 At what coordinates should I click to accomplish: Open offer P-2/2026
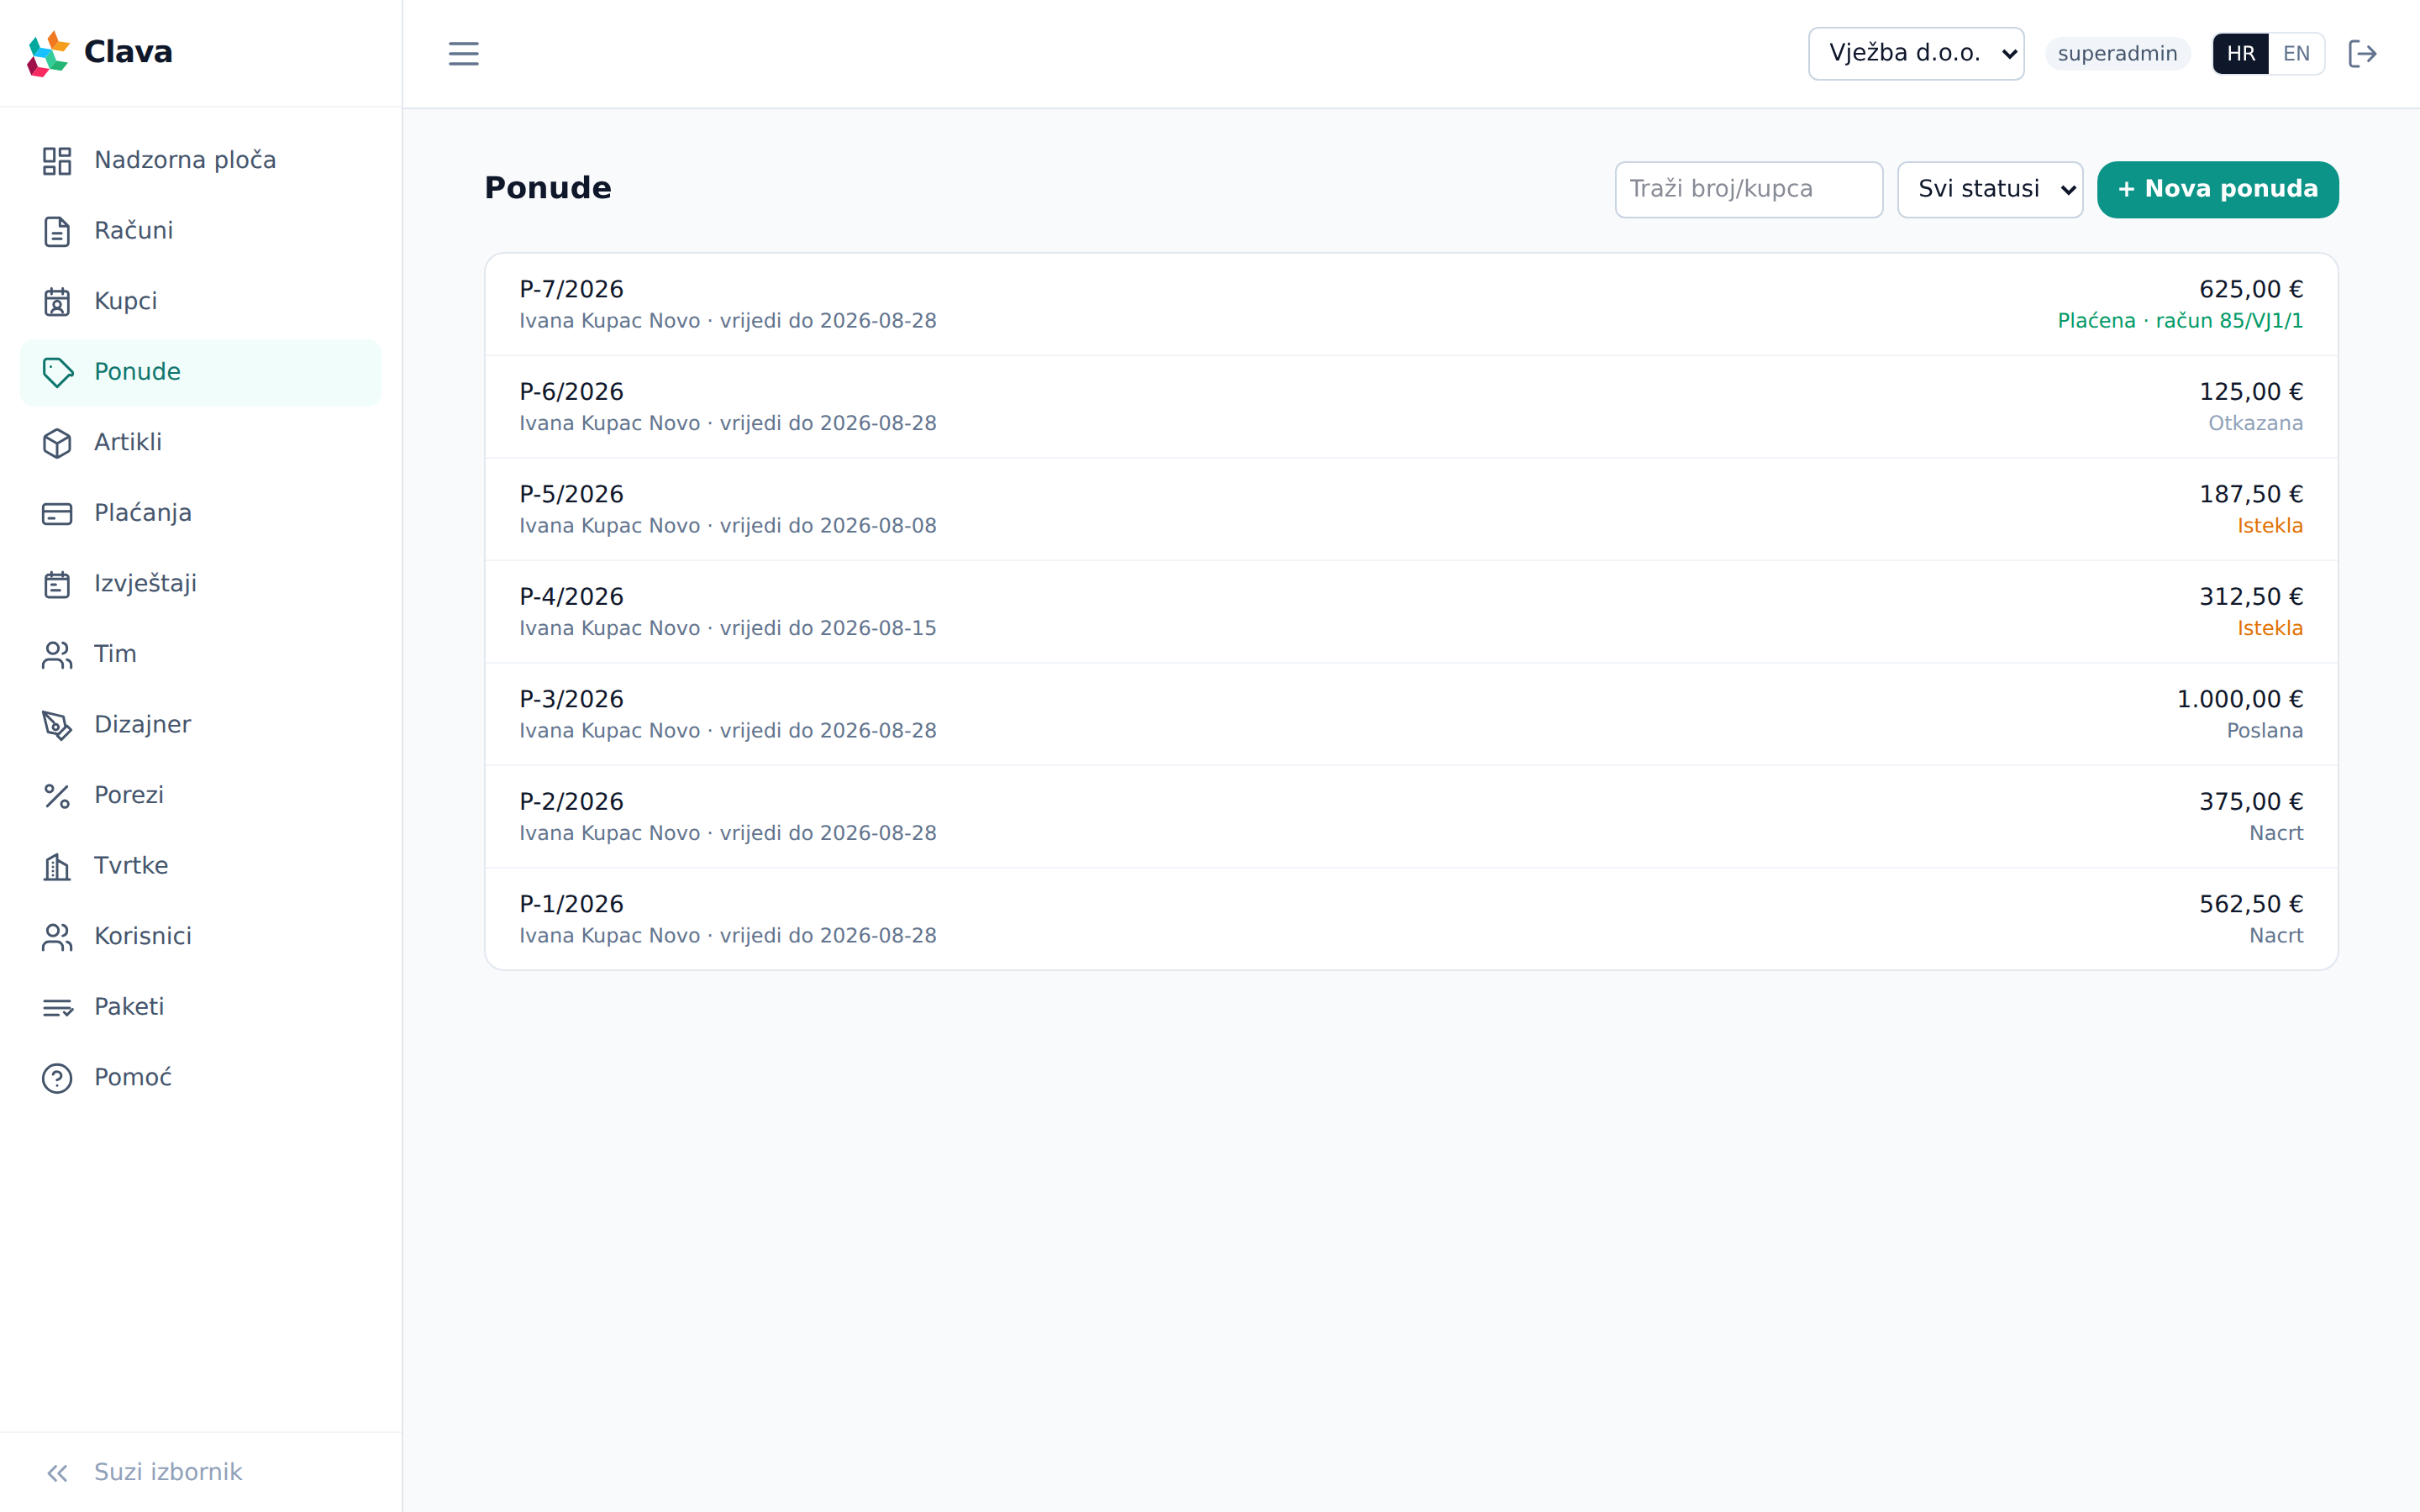click(x=1411, y=817)
